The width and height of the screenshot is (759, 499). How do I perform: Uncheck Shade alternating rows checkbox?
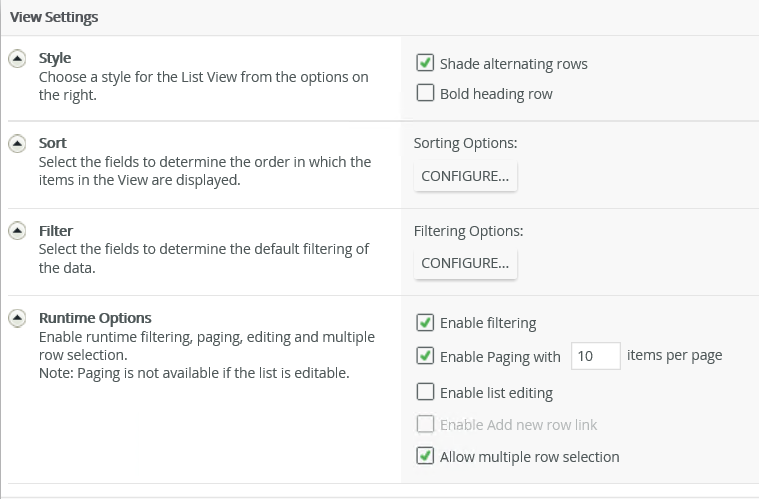(x=425, y=64)
